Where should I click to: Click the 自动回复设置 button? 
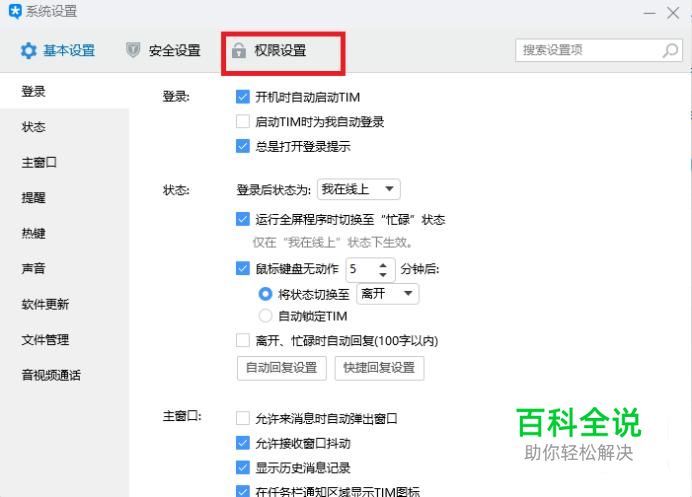coord(282,368)
